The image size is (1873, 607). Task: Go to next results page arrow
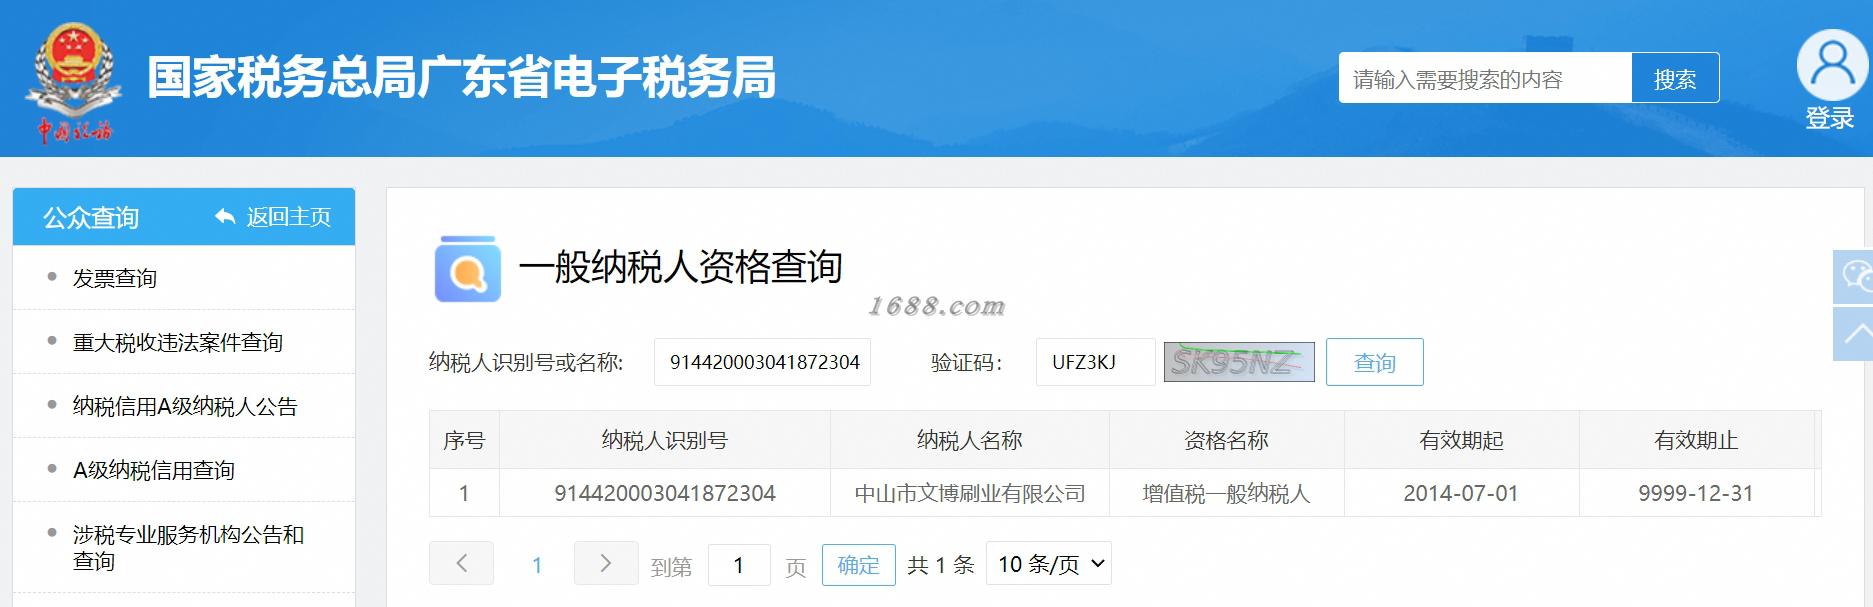click(606, 563)
